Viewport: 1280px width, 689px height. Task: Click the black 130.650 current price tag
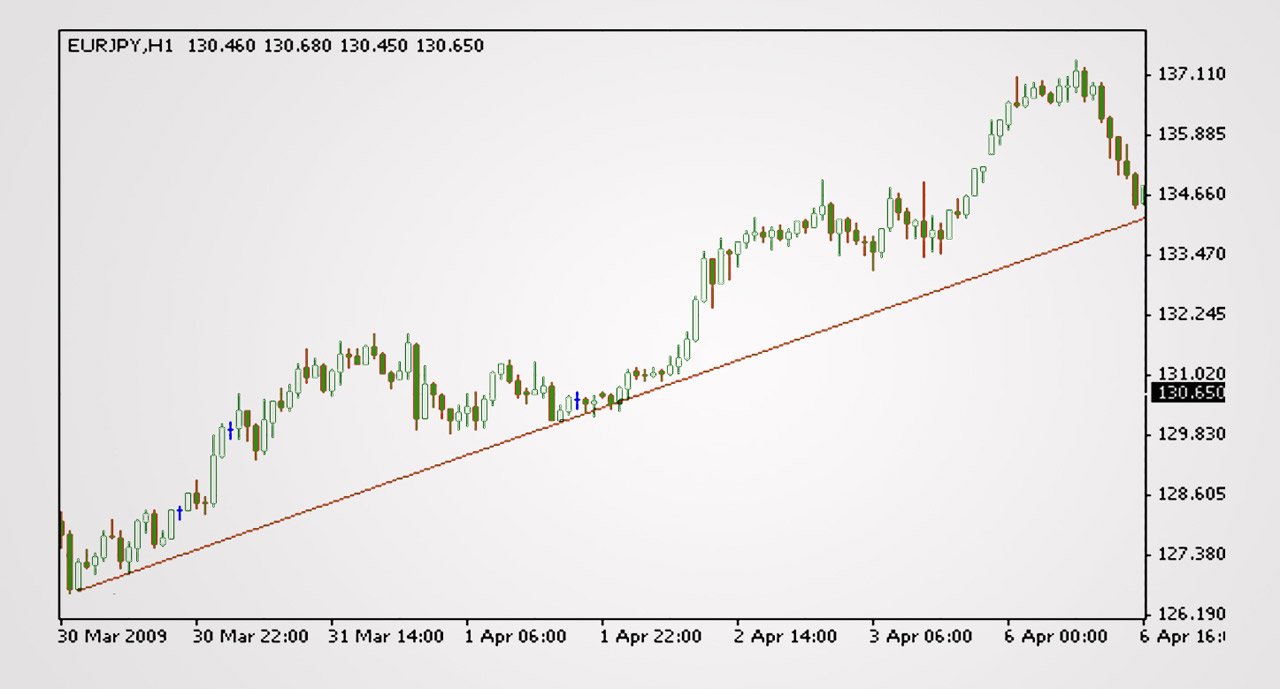[1188, 393]
